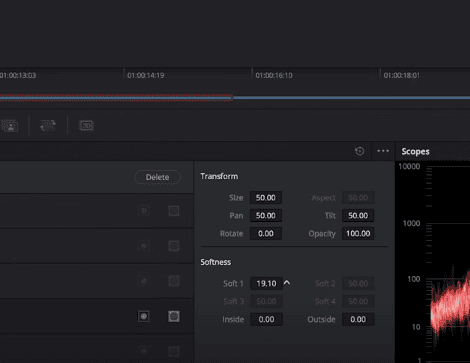Edit the Soft 1 value 19.10
Viewport: 470px width, 363px height.
click(x=266, y=283)
